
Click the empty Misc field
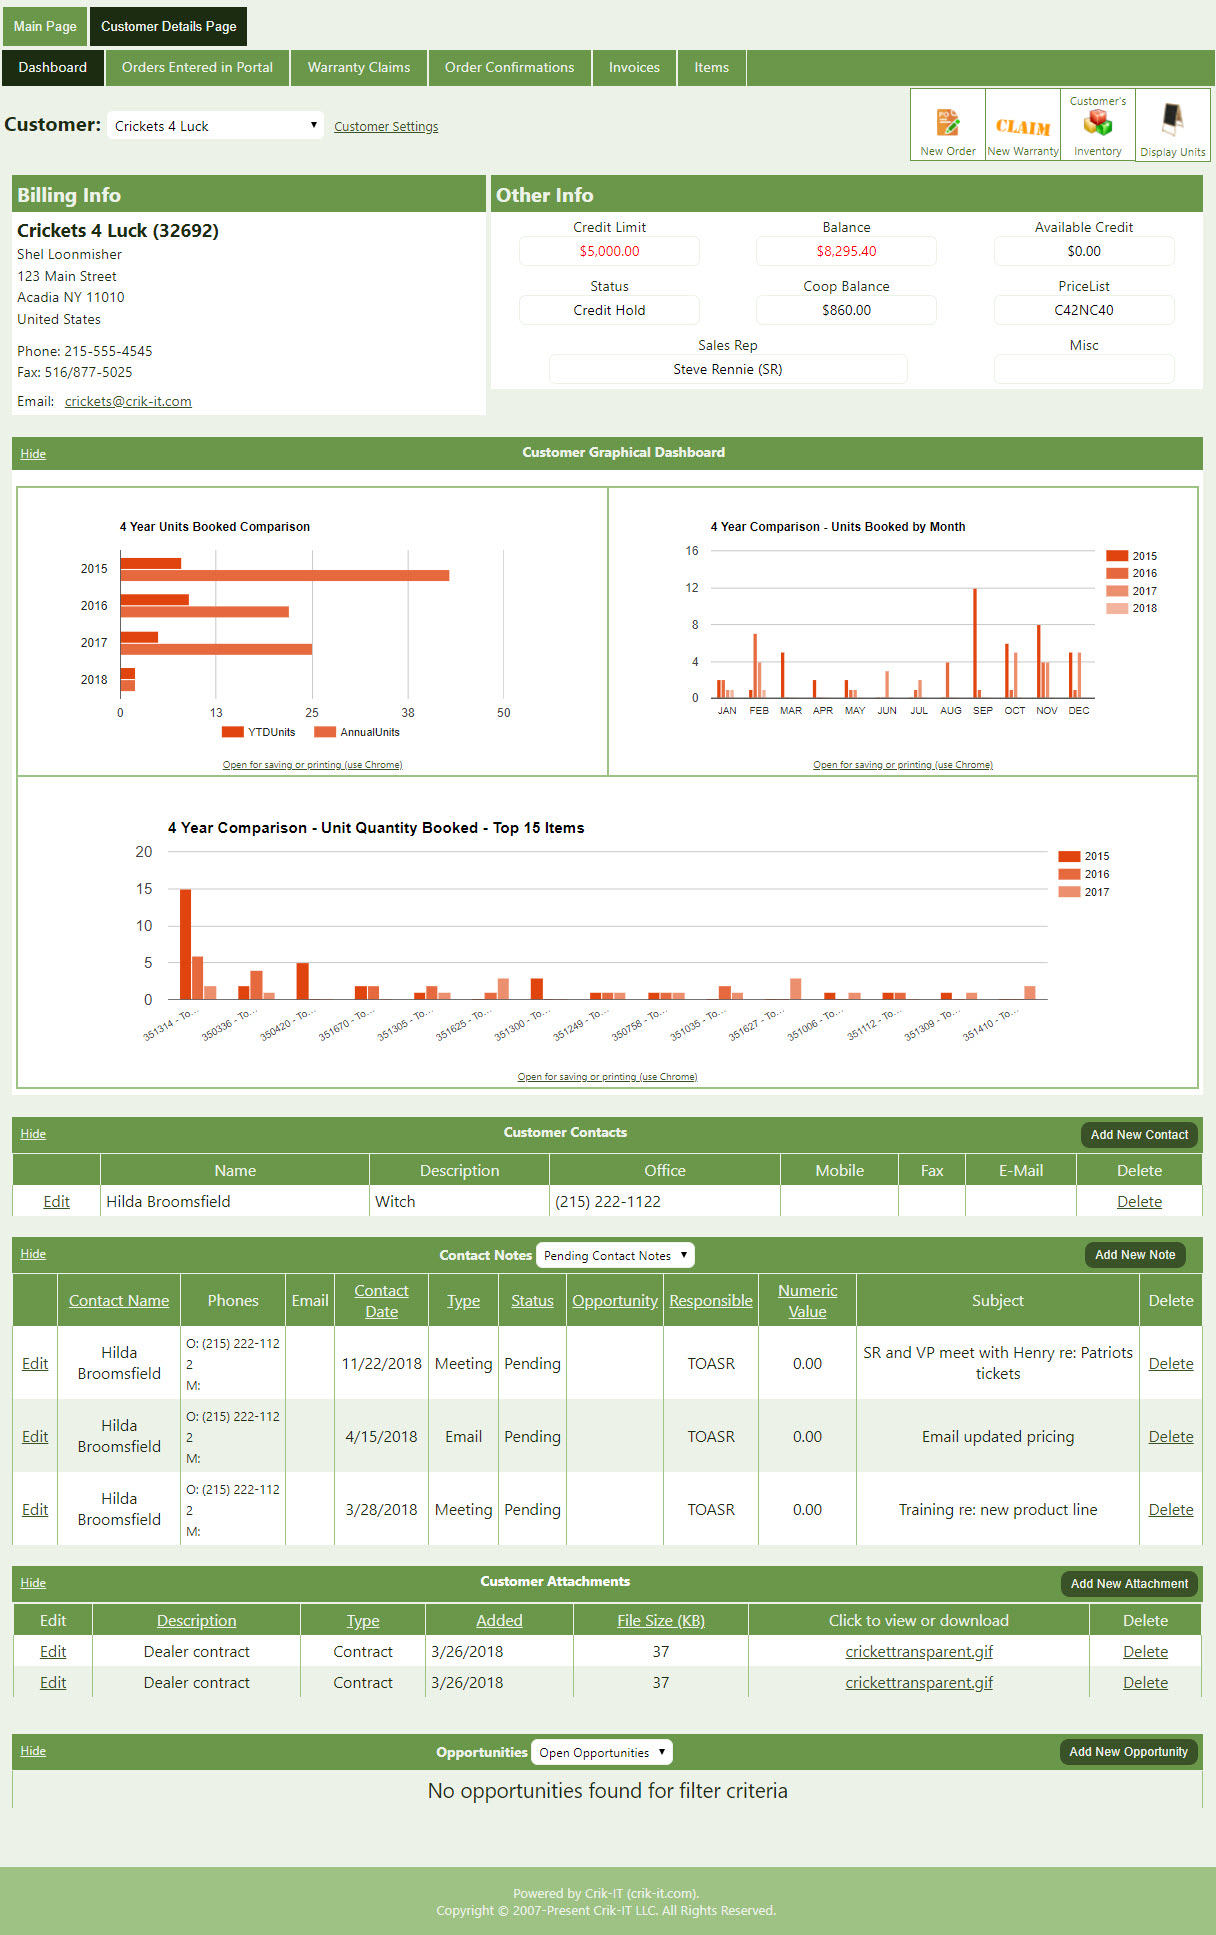1084,369
